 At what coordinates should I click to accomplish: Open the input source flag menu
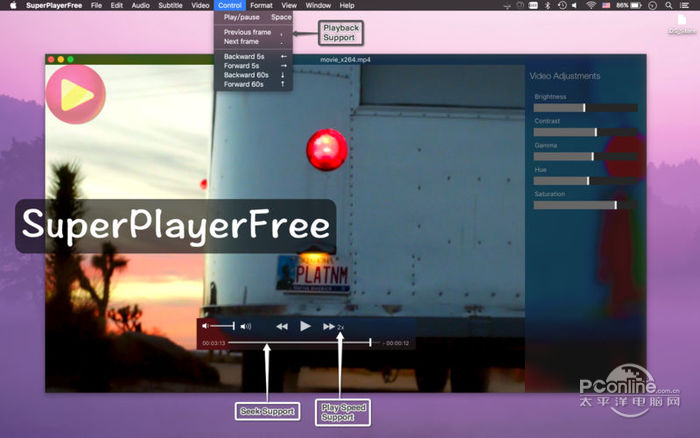coord(606,5)
